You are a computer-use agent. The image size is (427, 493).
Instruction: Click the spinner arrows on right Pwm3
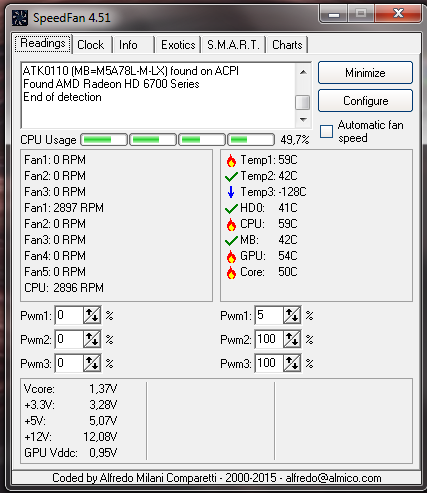(x=292, y=363)
